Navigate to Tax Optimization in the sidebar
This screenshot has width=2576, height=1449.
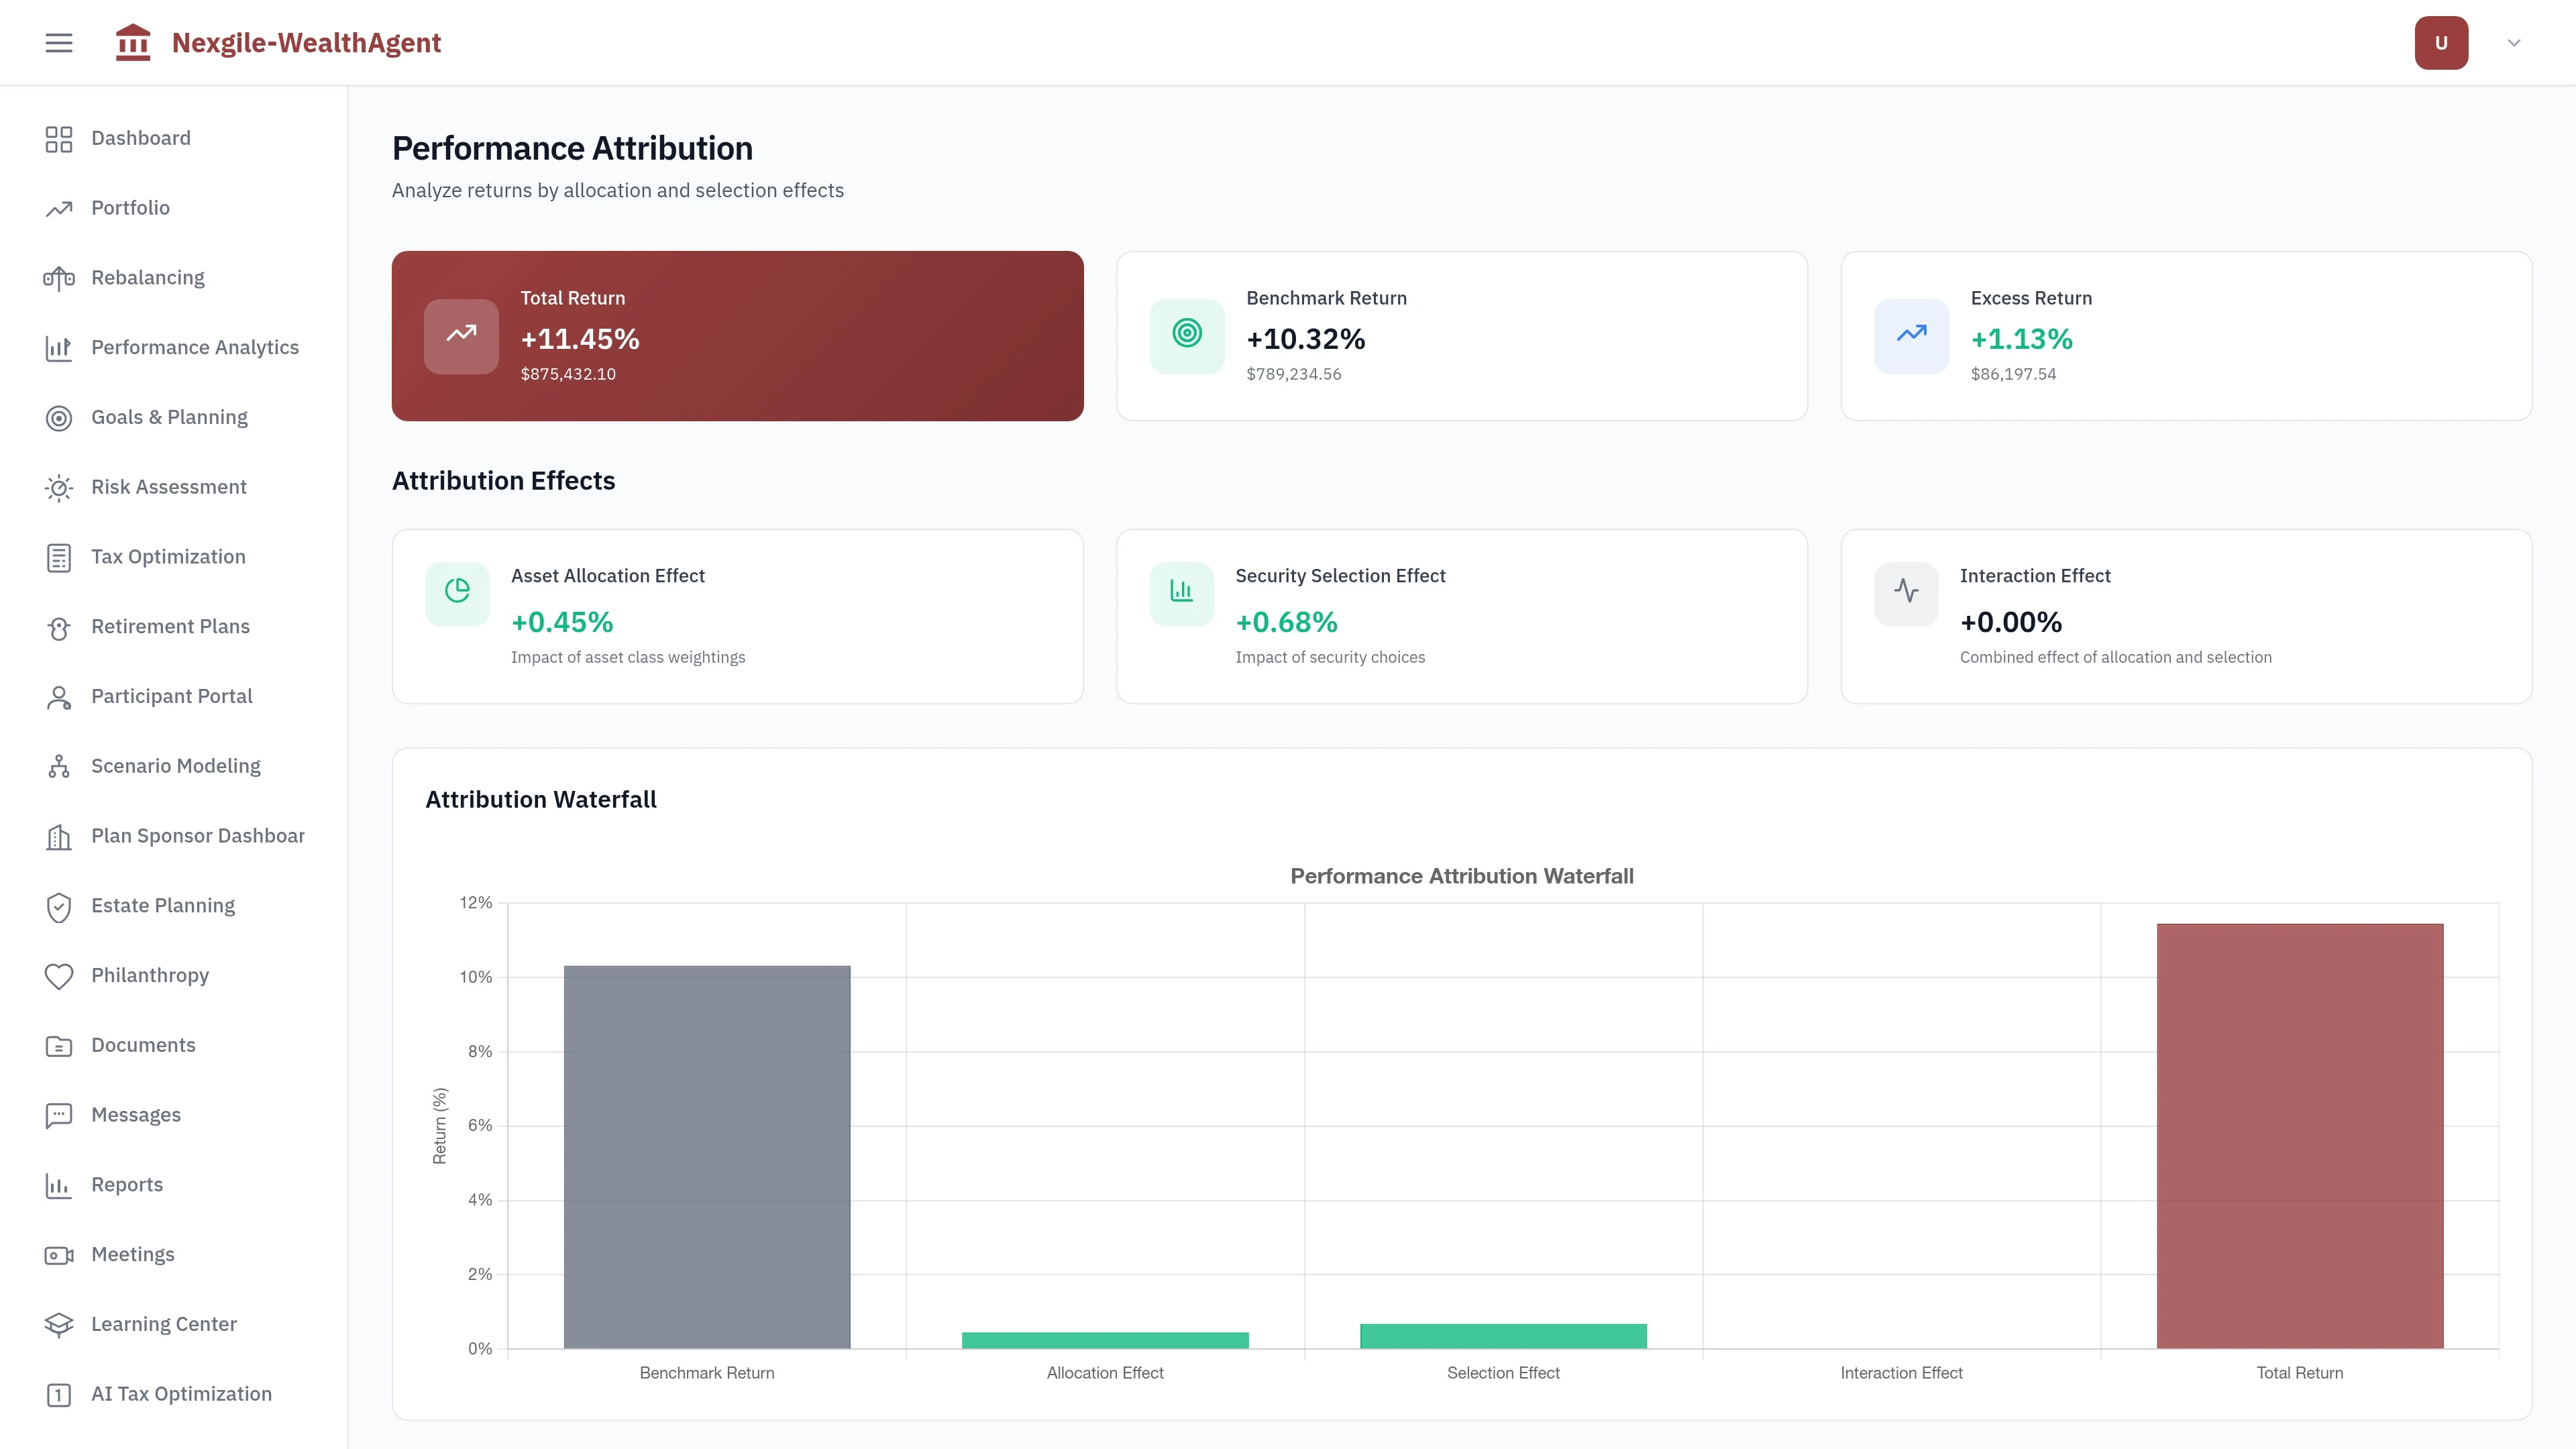(167, 556)
